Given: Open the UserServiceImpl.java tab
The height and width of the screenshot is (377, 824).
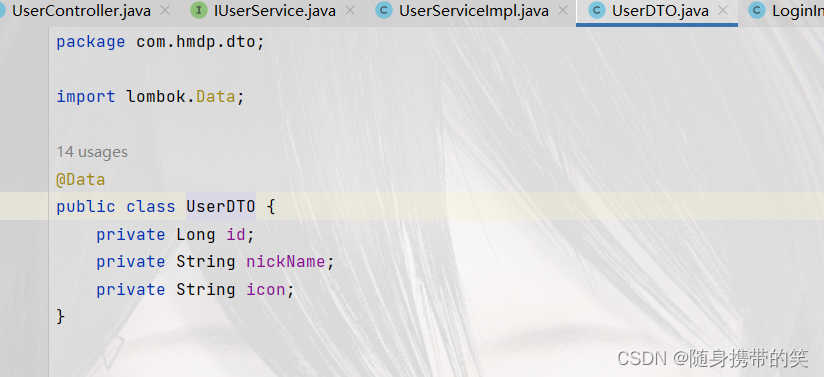Looking at the screenshot, I should pos(473,11).
